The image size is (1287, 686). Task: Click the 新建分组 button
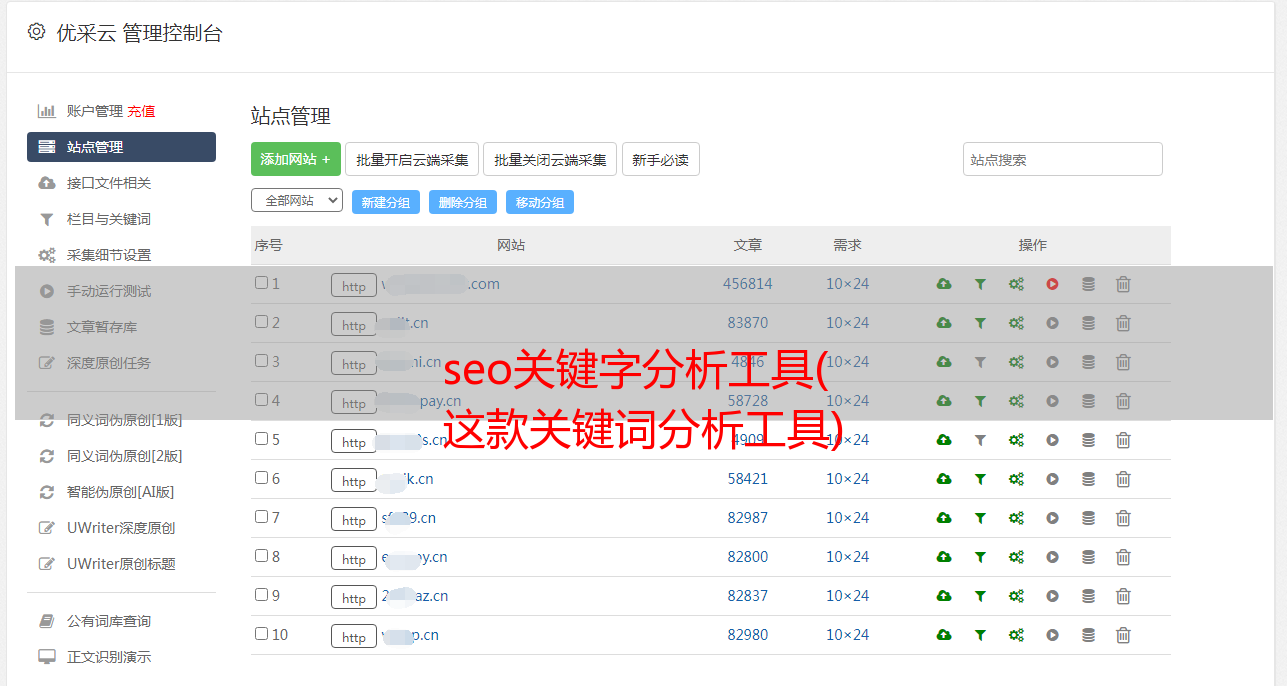tap(386, 202)
